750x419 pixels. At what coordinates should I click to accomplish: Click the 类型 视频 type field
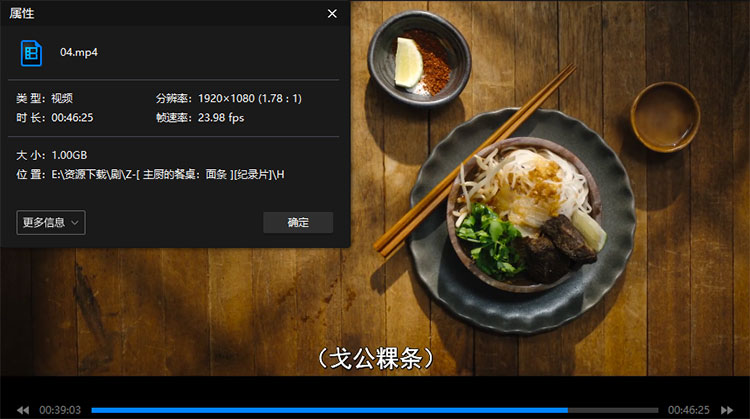(x=61, y=98)
